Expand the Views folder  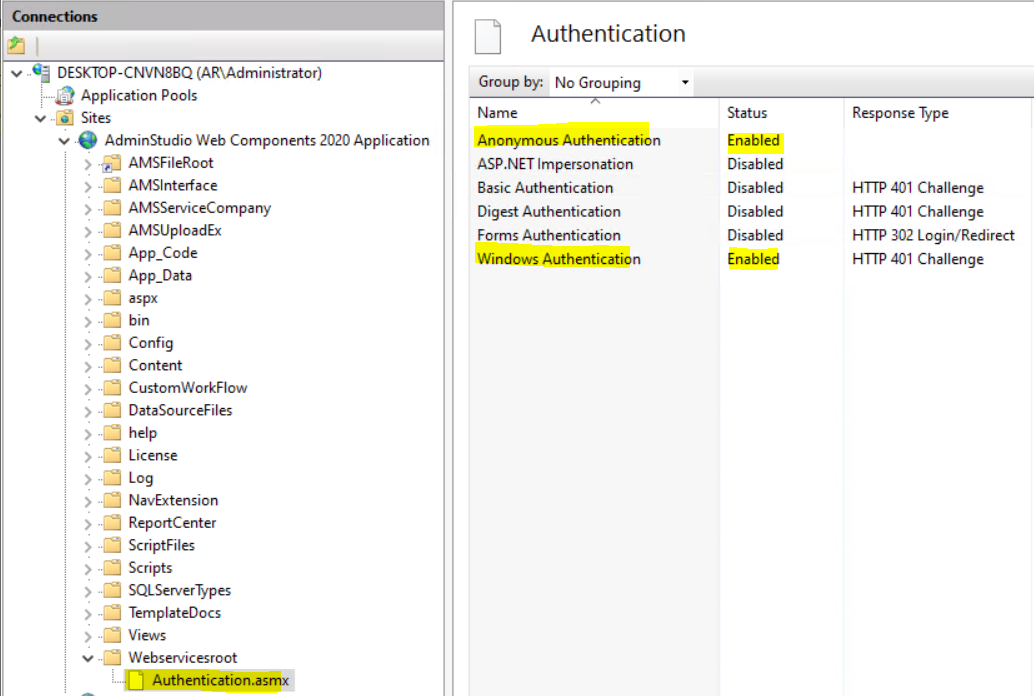[x=88, y=636]
